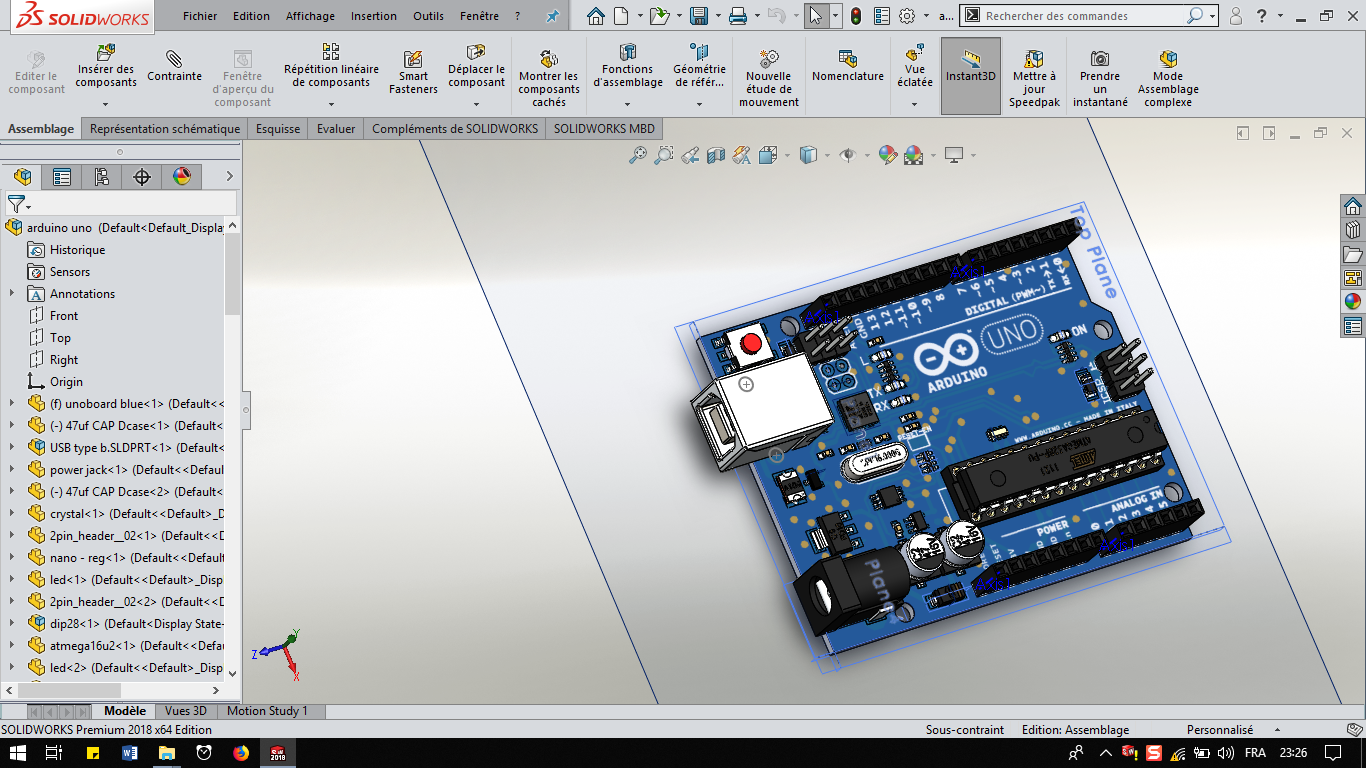Click the Hide/Show Items eye icon
Image resolution: width=1366 pixels, height=768 pixels.
(848, 155)
